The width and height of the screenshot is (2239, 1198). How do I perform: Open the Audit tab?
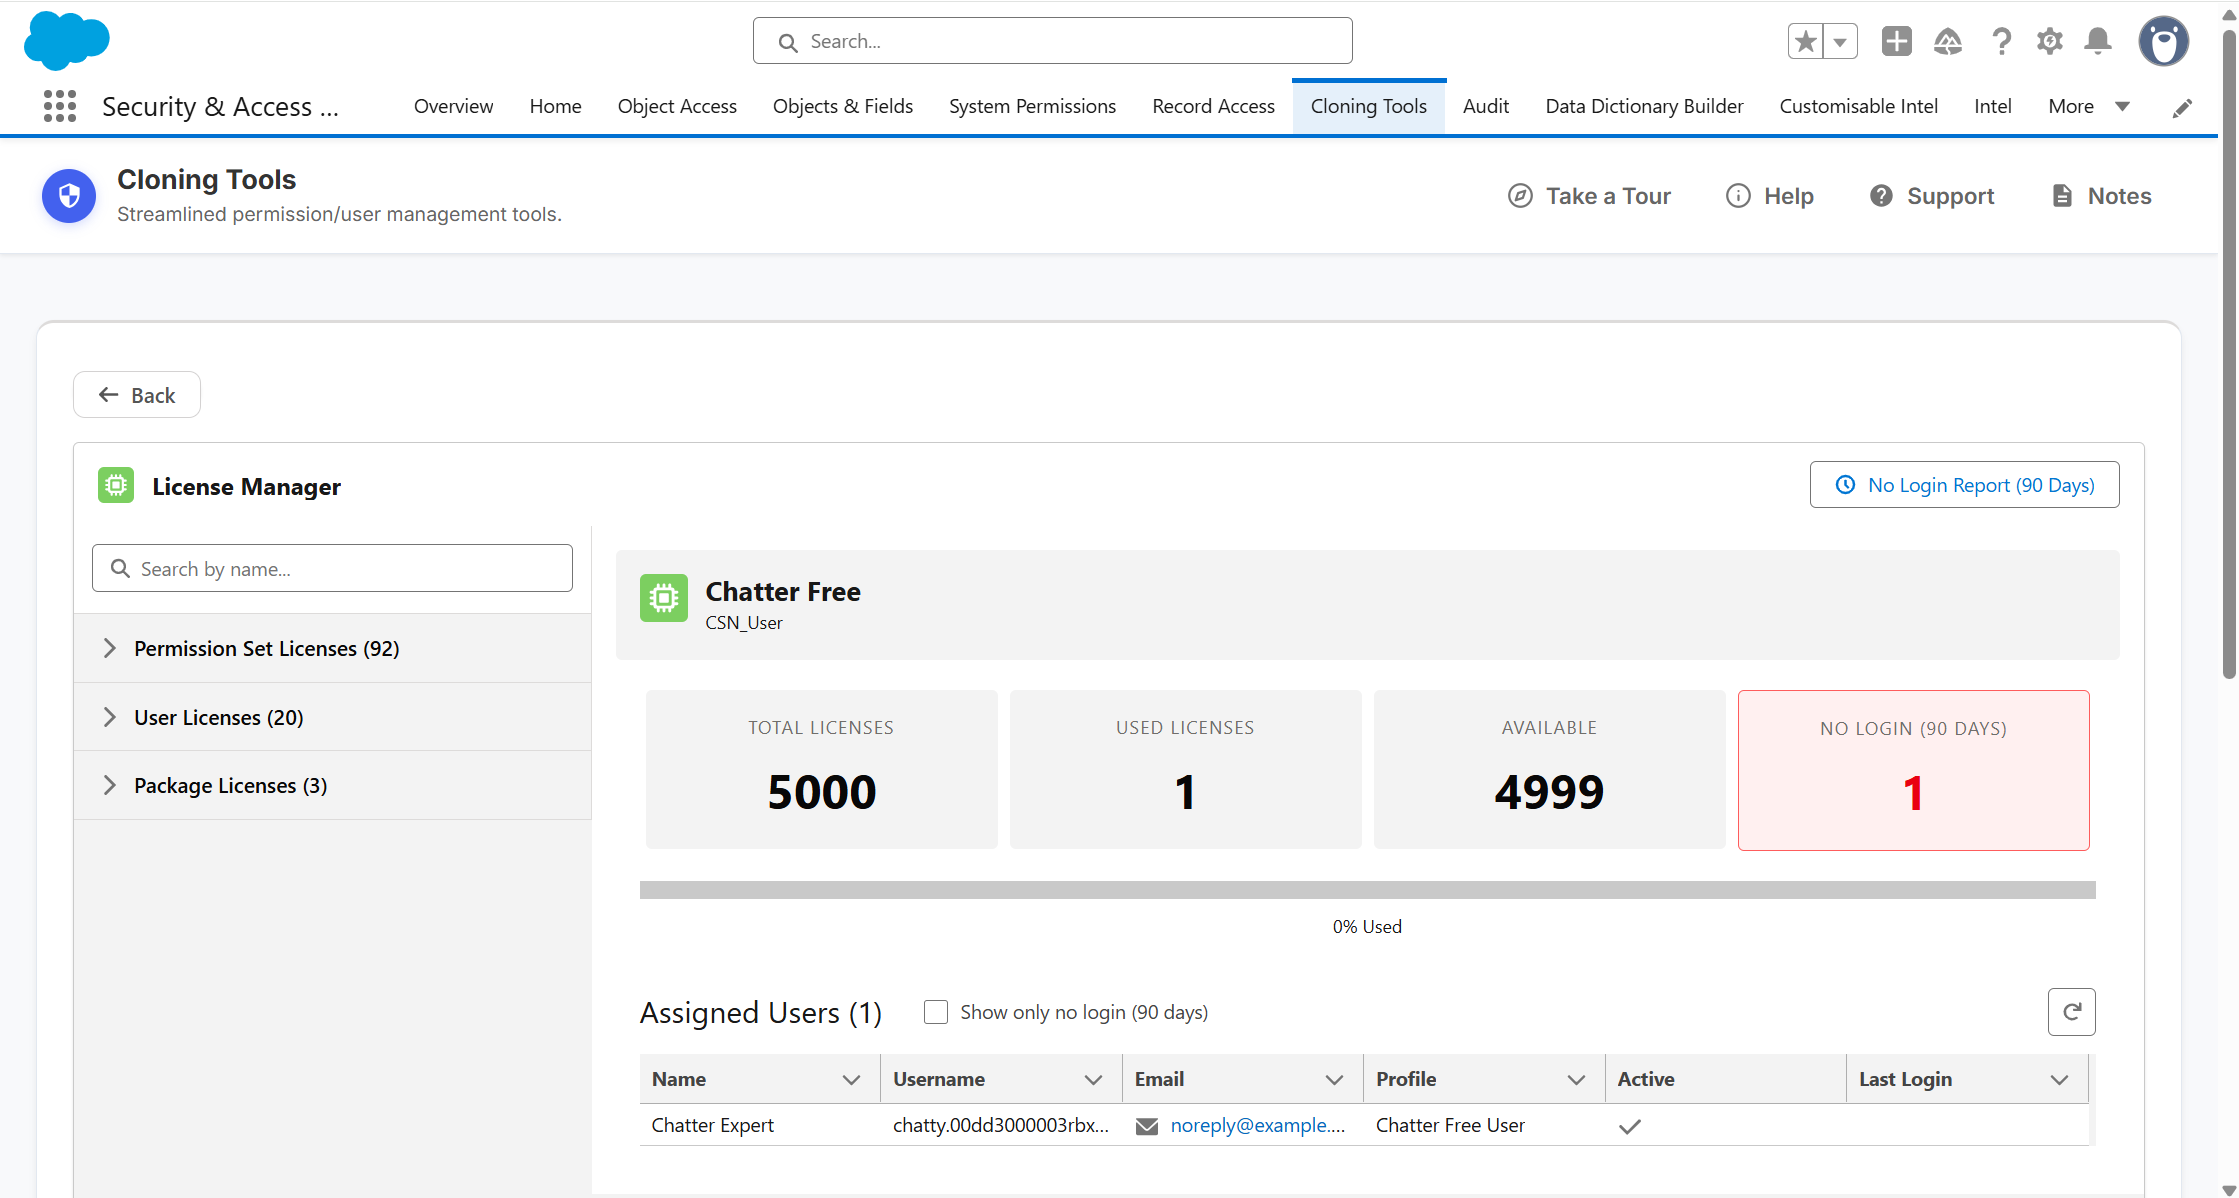[1486, 106]
